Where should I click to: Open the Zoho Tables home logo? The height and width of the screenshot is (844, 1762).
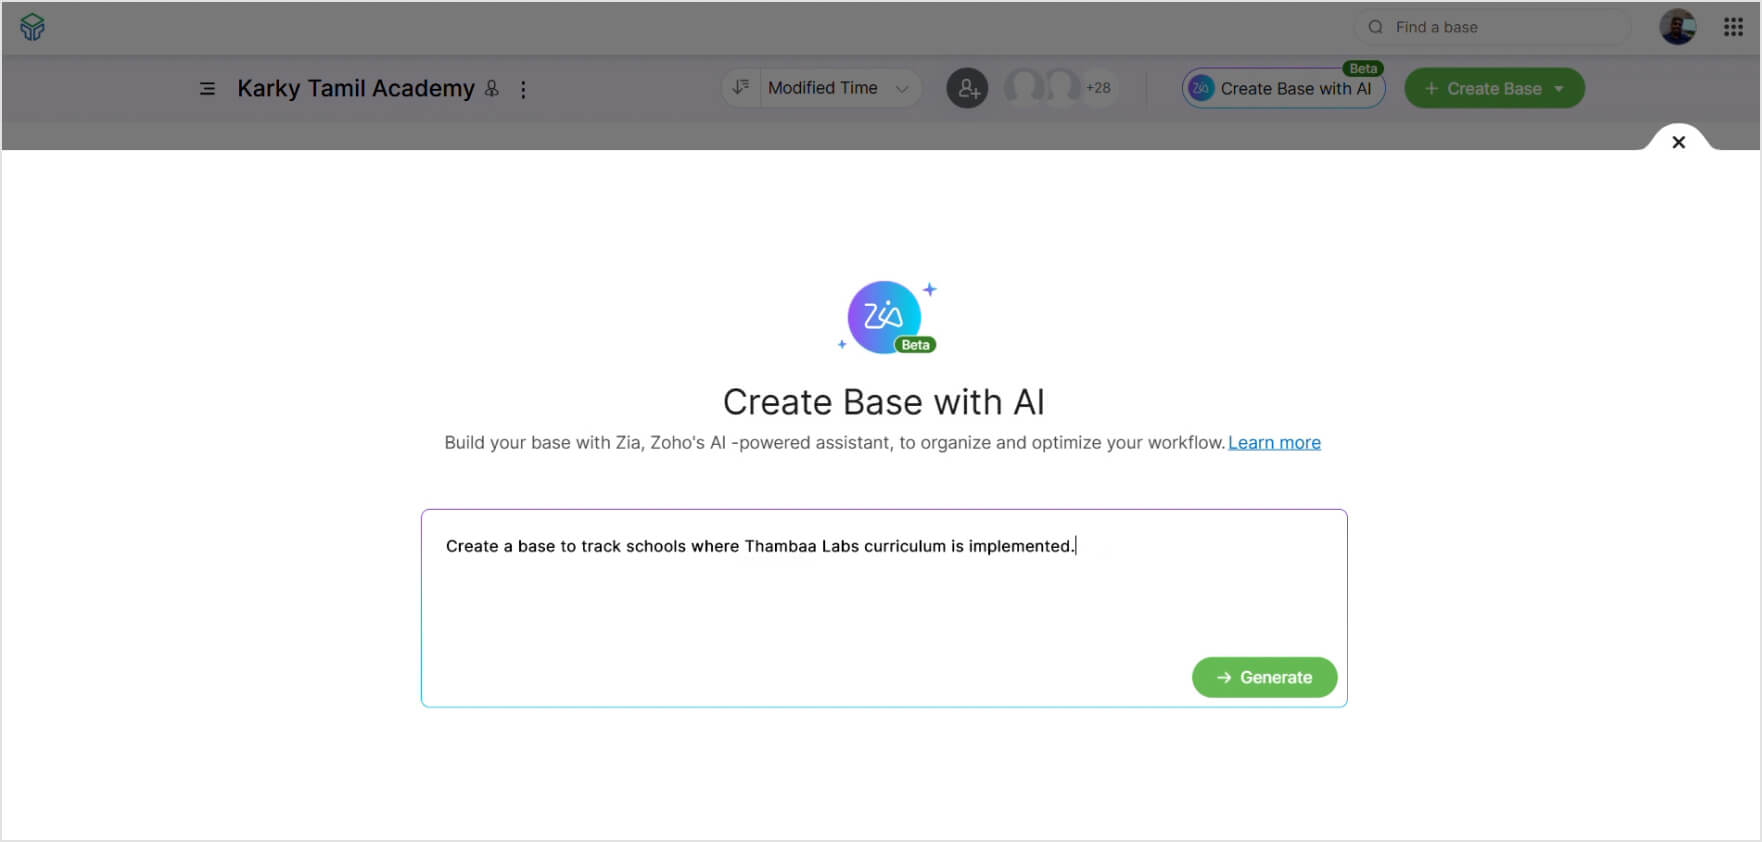tap(32, 27)
